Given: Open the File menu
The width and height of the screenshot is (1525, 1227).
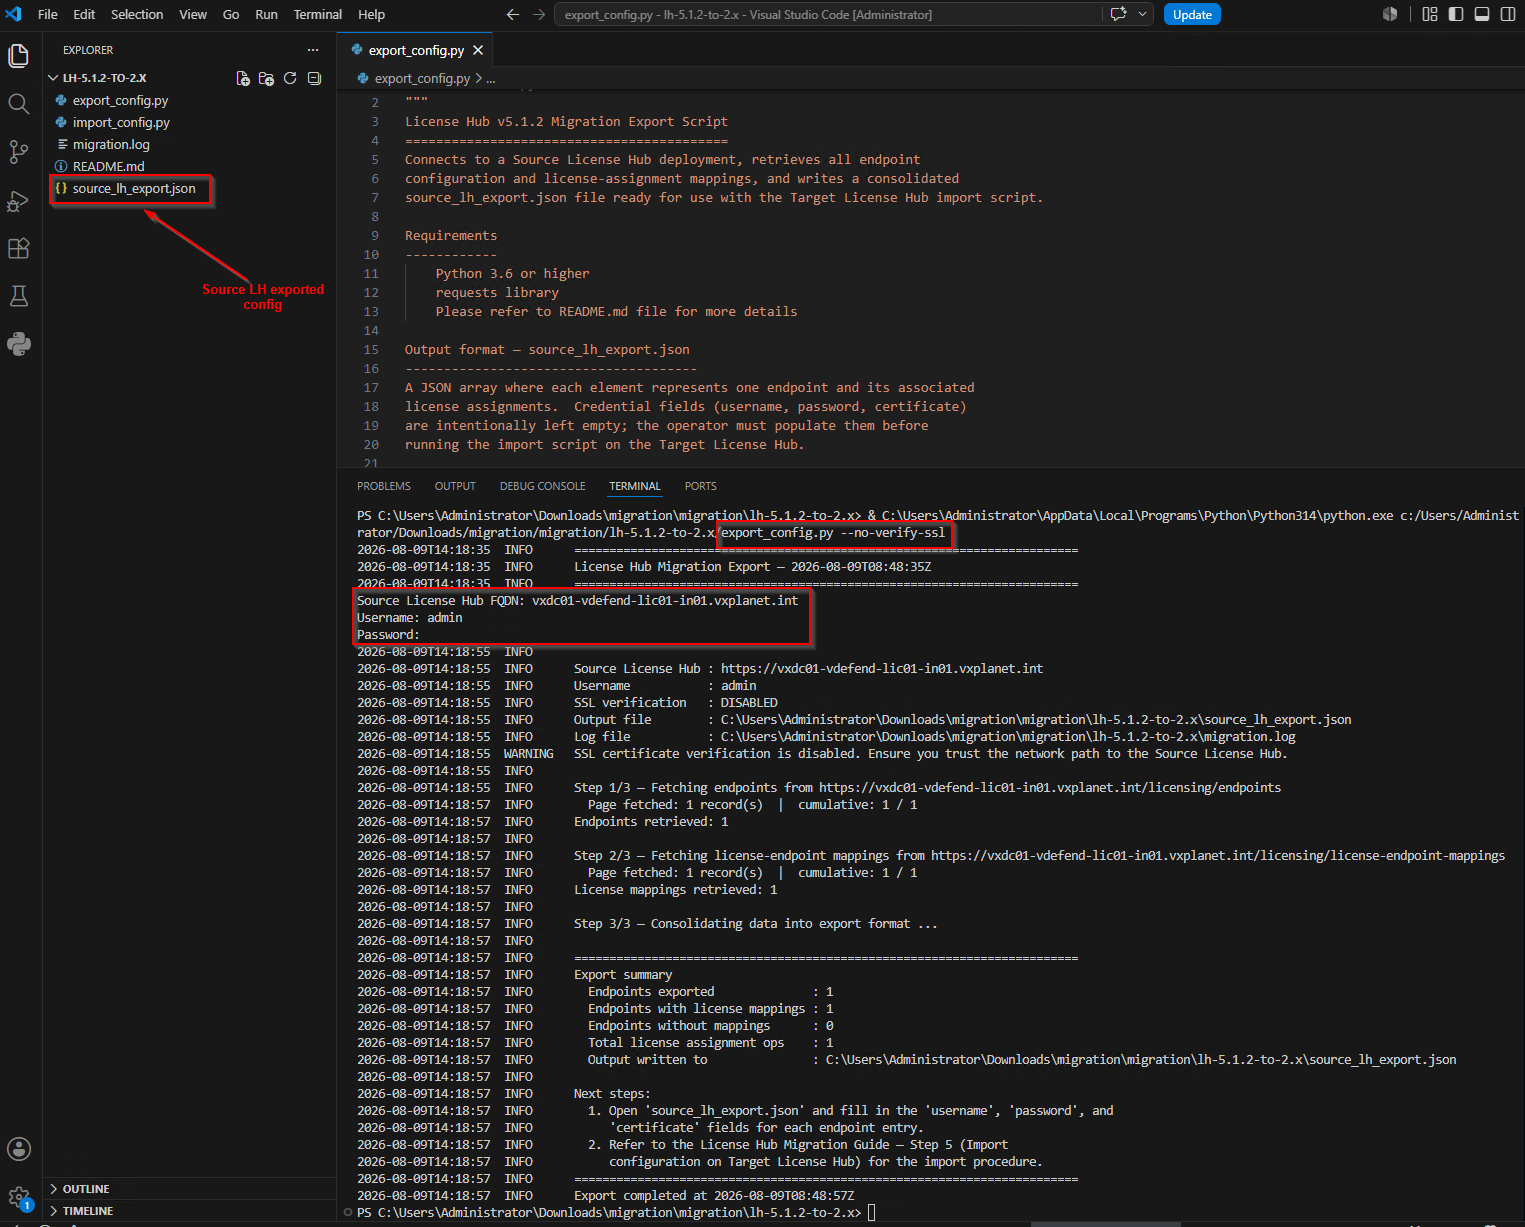Looking at the screenshot, I should pos(47,14).
